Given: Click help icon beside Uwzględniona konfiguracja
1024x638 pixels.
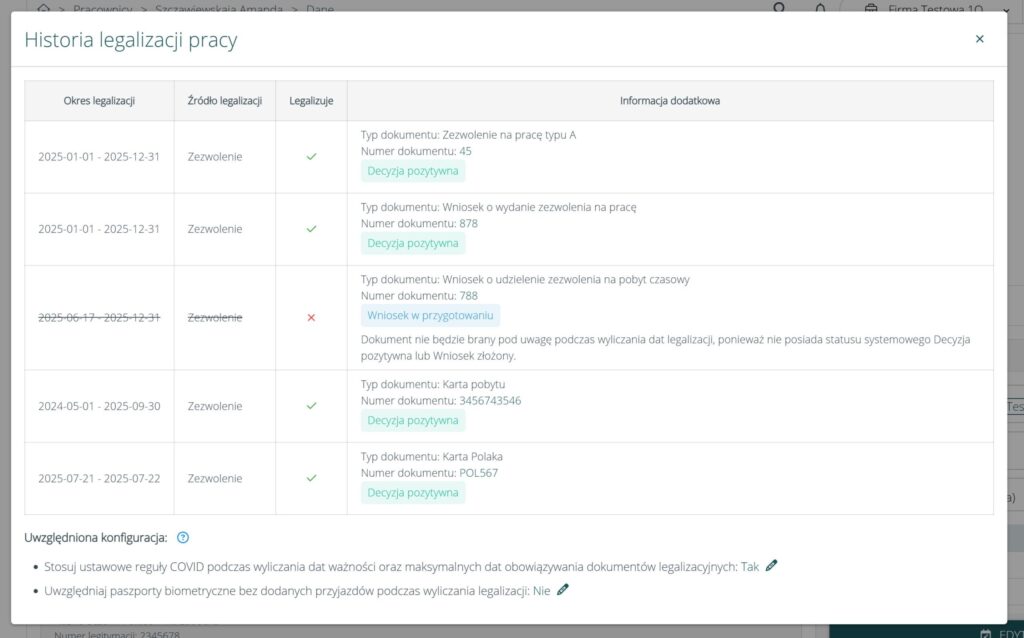Looking at the screenshot, I should tap(183, 538).
